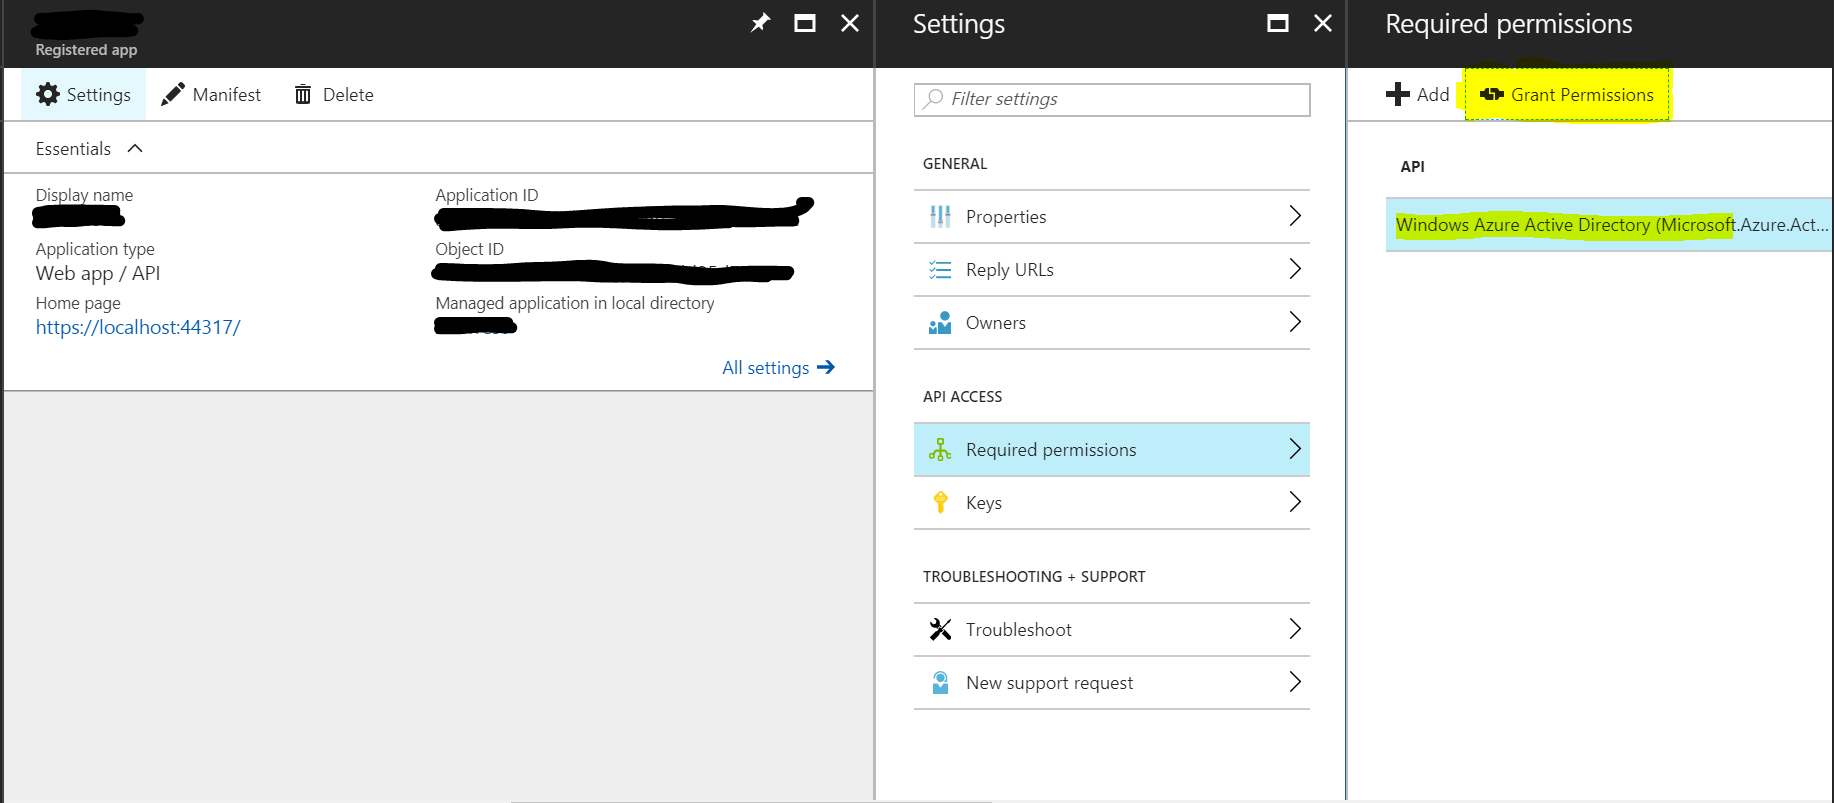Click the Owners settings label
1834x803 pixels.
[x=996, y=322]
